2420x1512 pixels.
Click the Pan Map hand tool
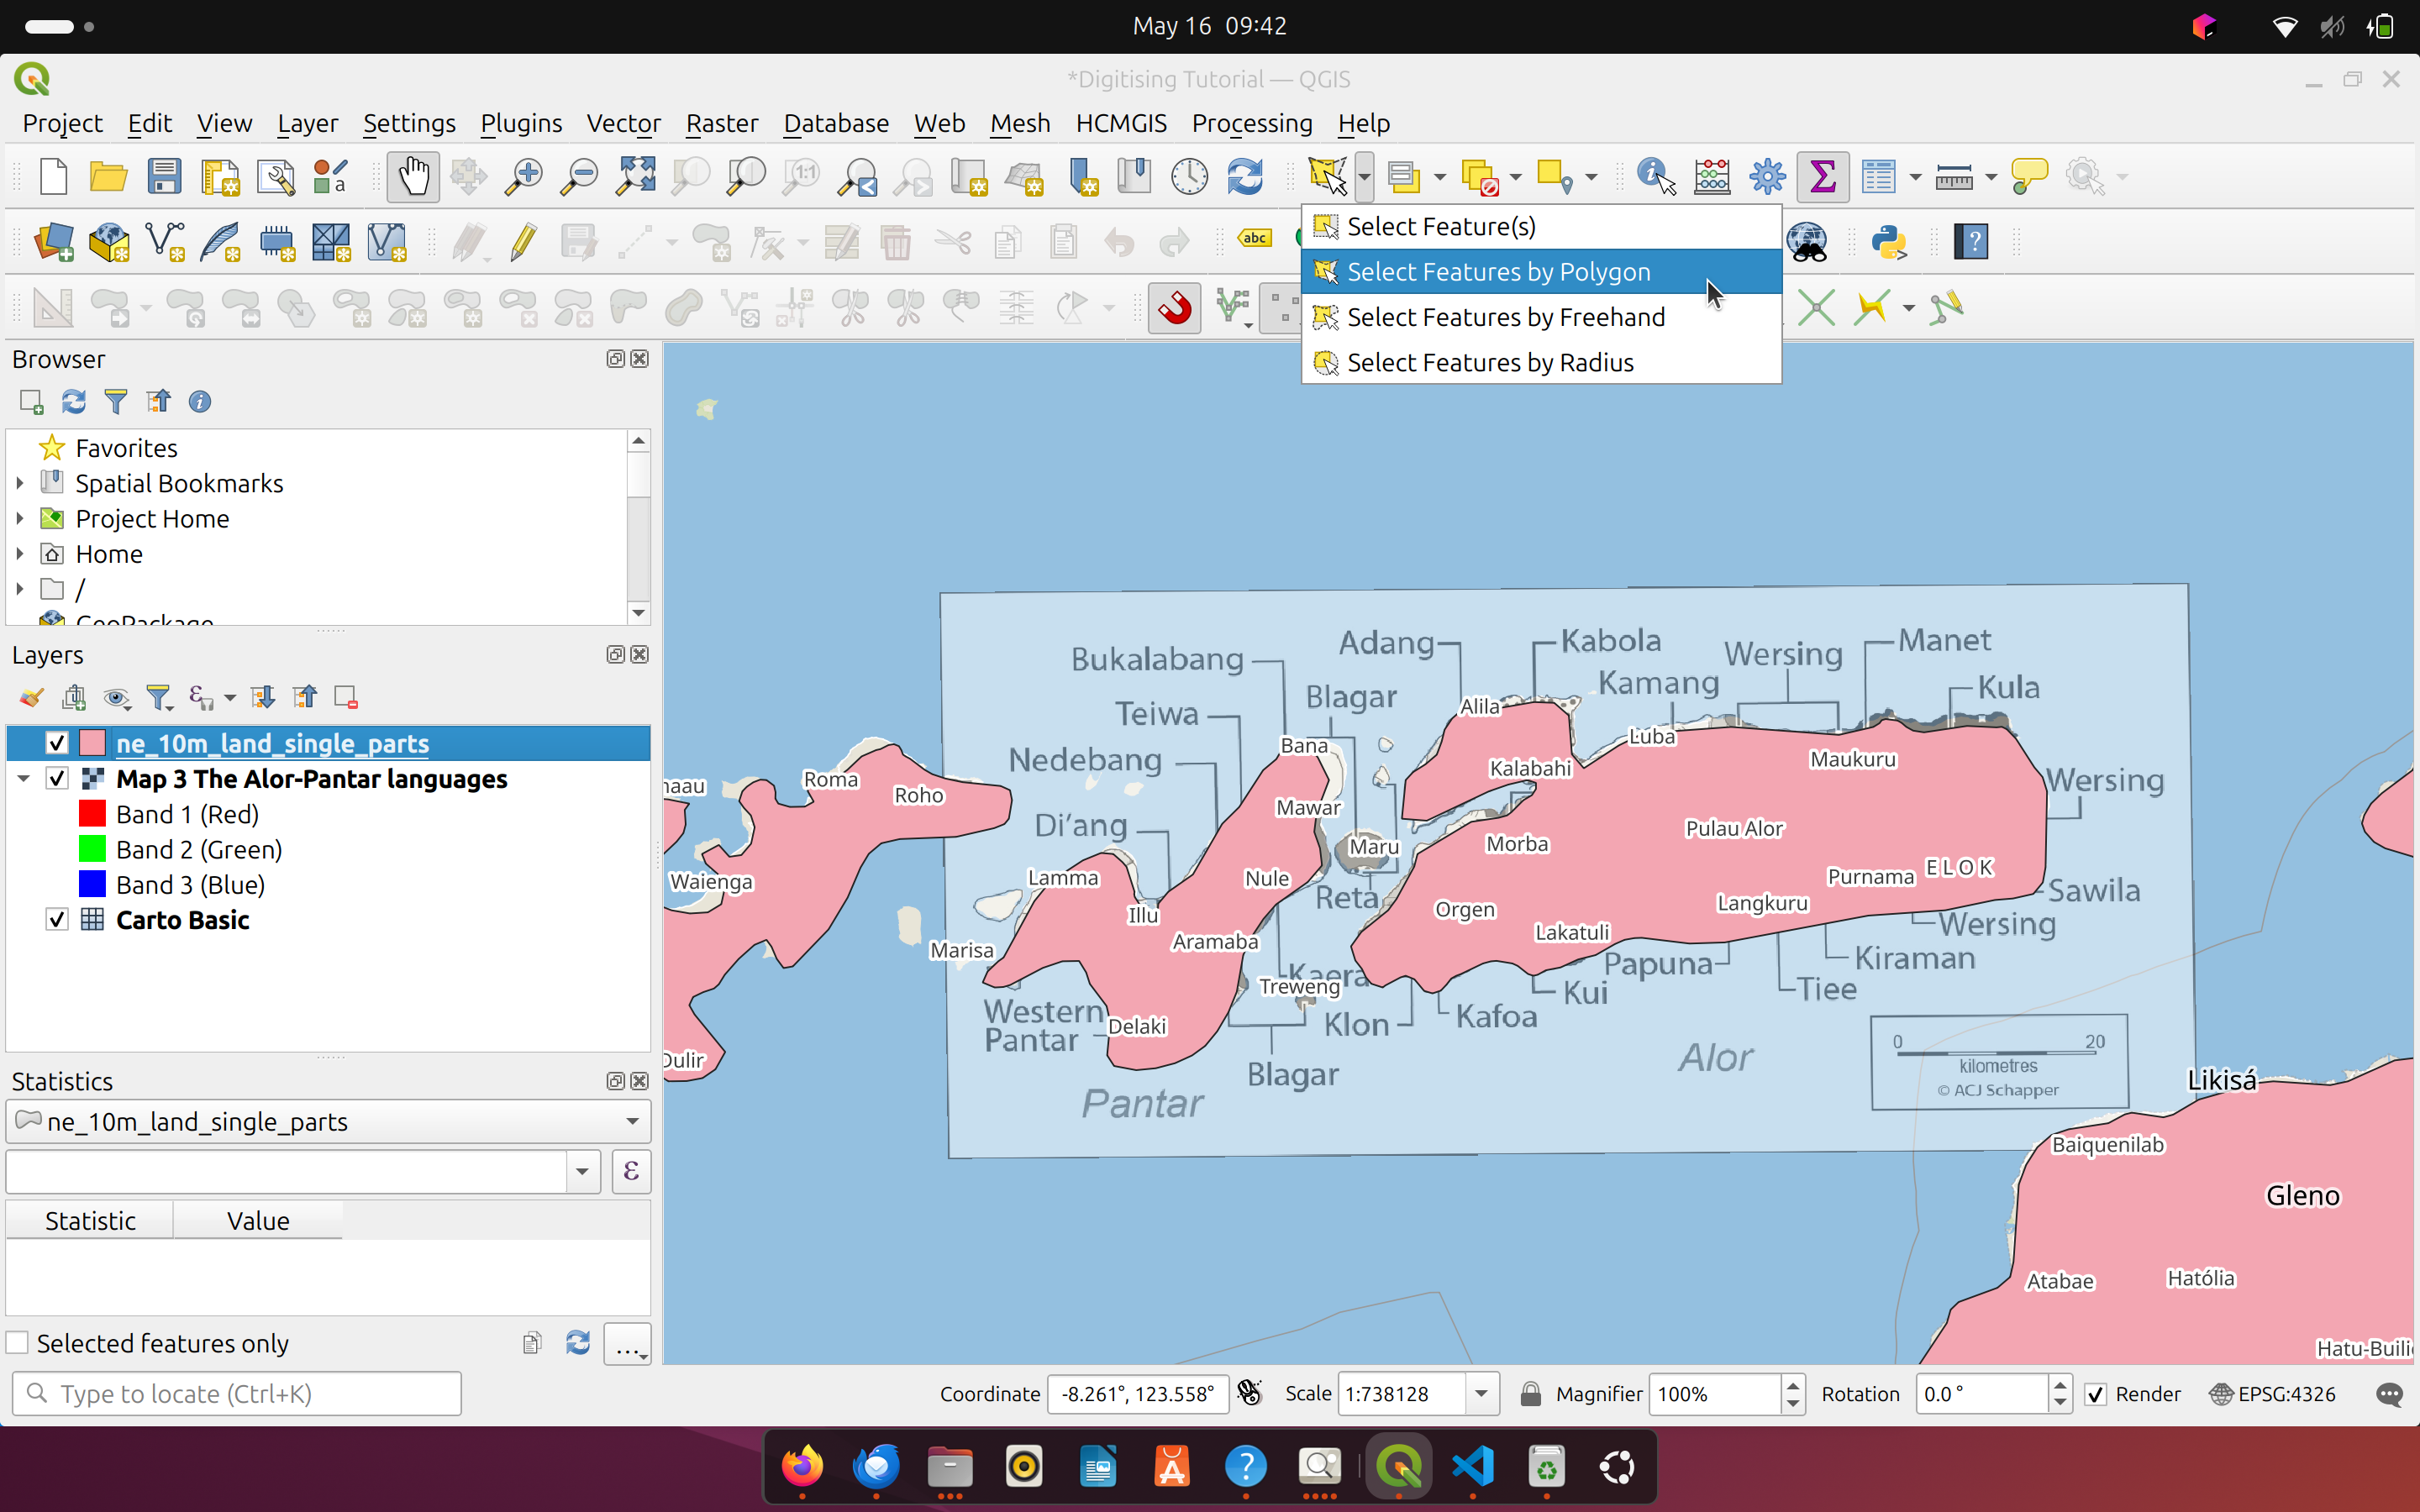click(x=413, y=177)
